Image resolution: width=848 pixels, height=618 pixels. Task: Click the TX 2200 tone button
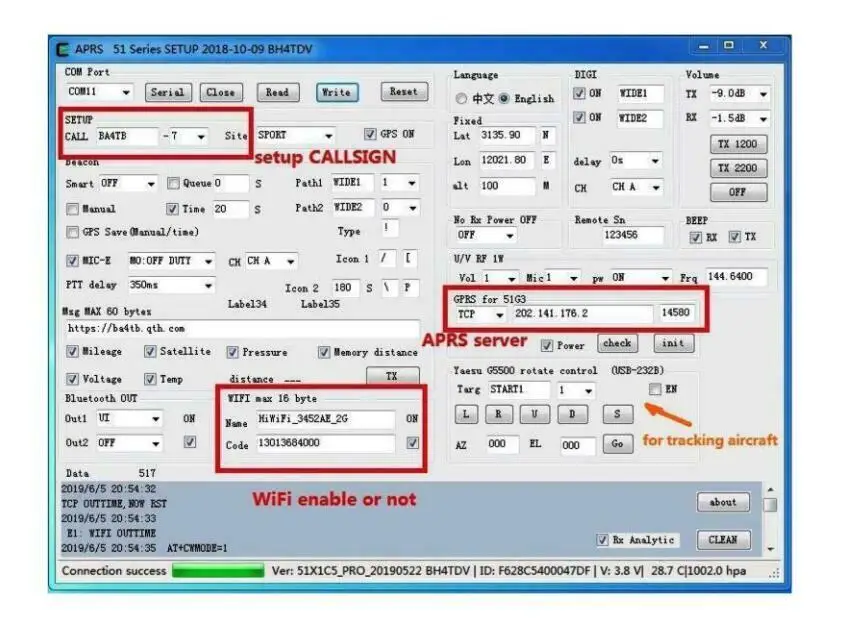pyautogui.click(x=738, y=168)
